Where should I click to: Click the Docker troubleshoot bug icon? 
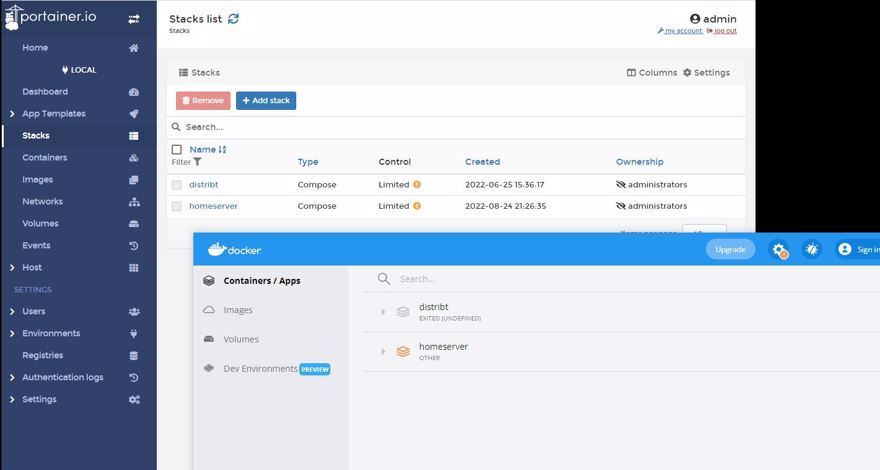(812, 250)
